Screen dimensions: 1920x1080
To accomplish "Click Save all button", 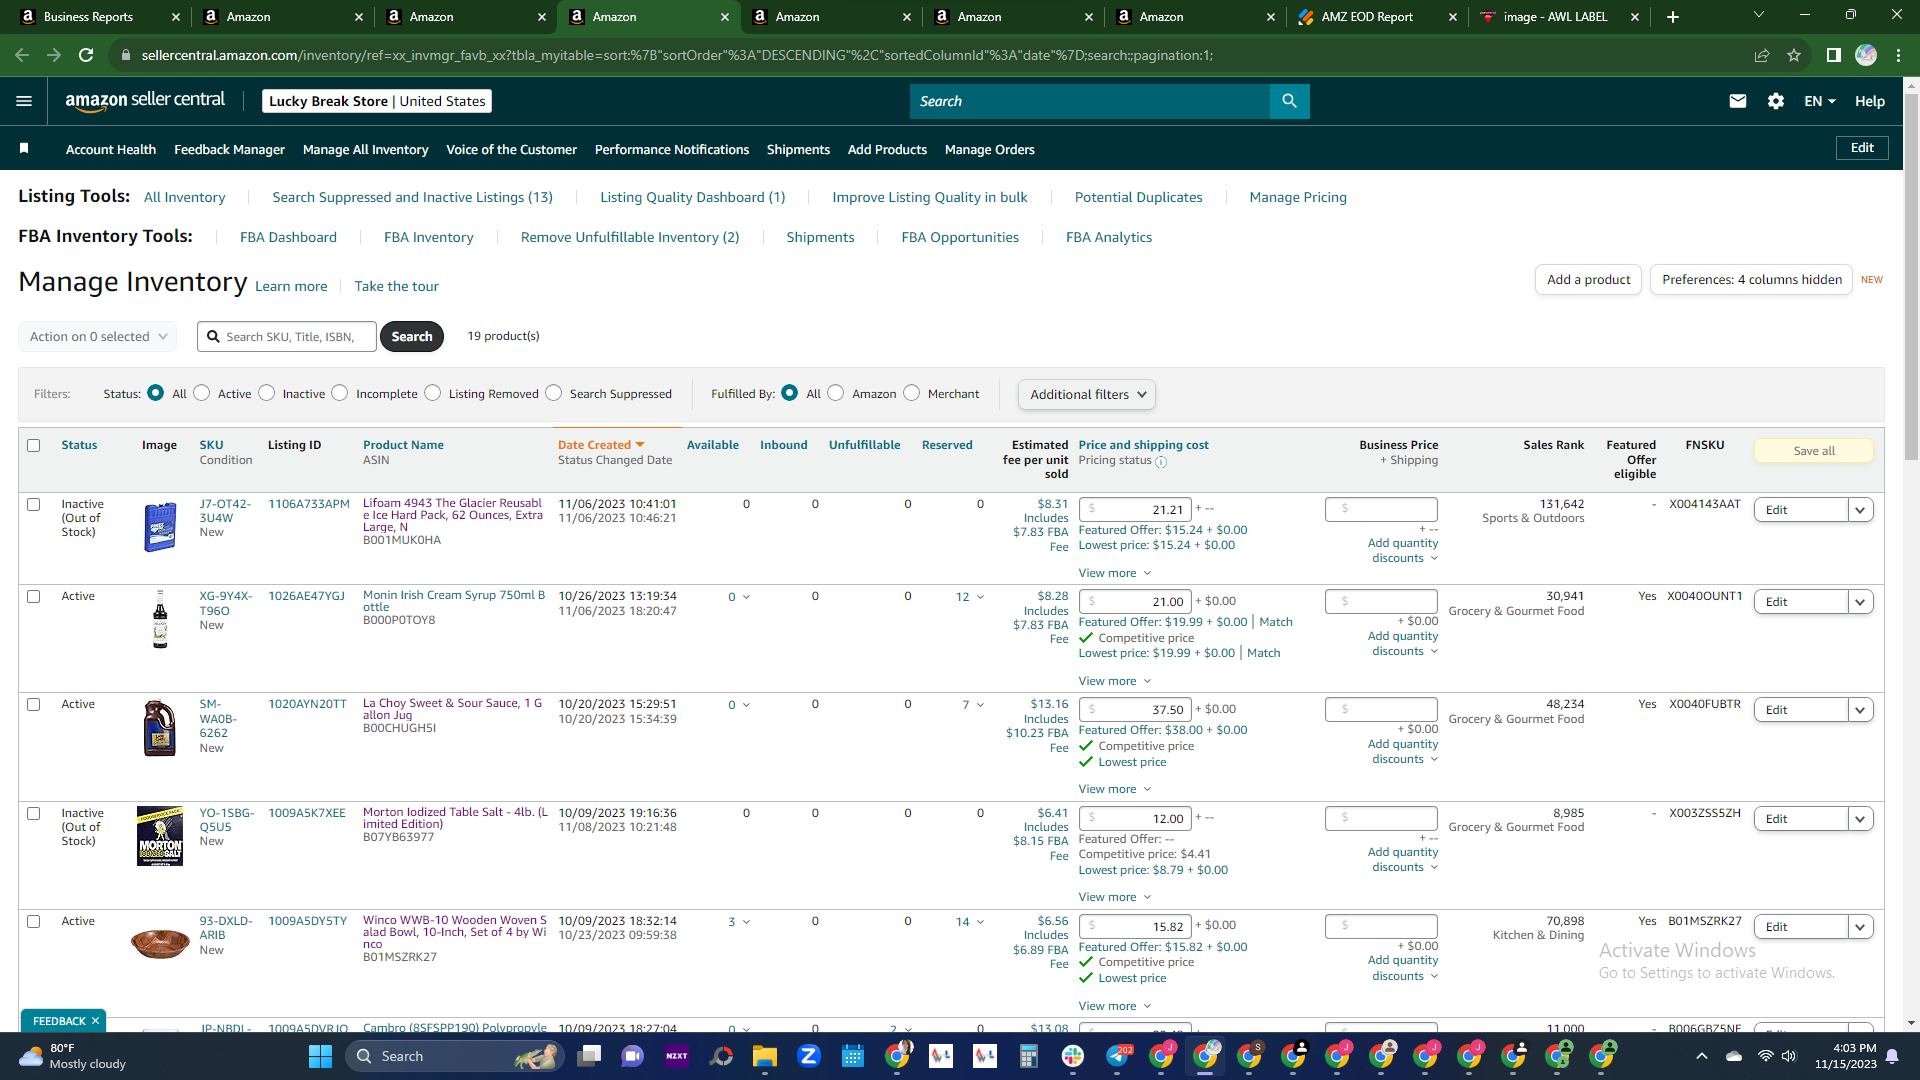I will click(x=1813, y=451).
